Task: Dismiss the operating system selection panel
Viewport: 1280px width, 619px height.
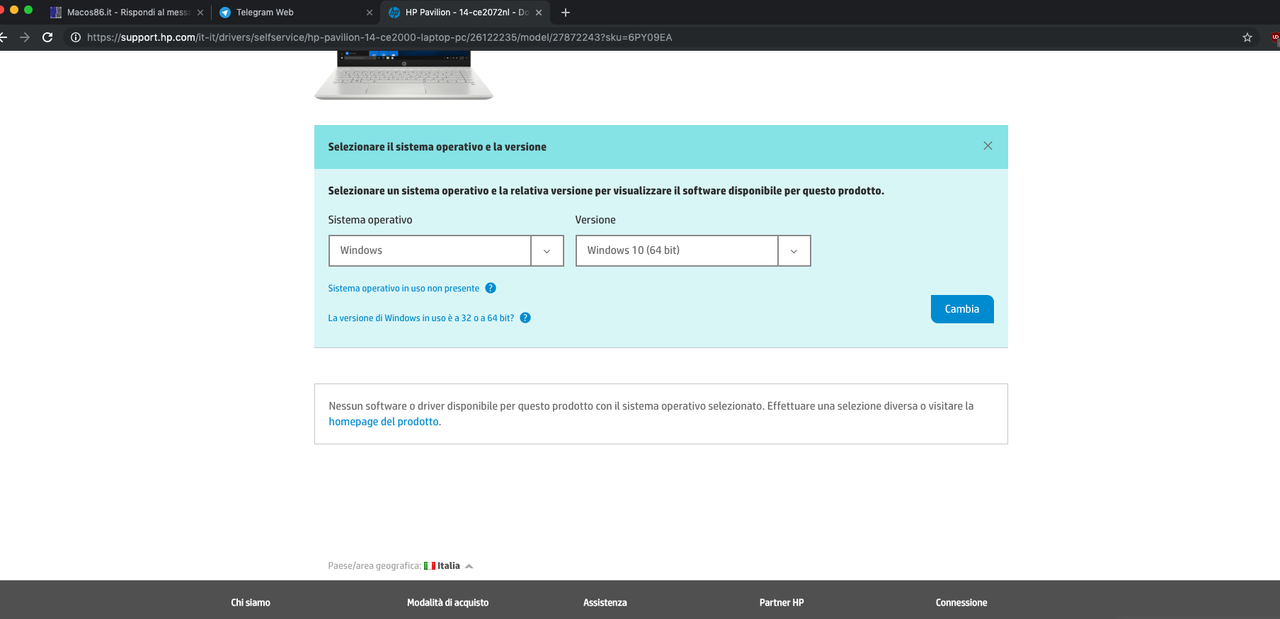Action: [x=988, y=146]
